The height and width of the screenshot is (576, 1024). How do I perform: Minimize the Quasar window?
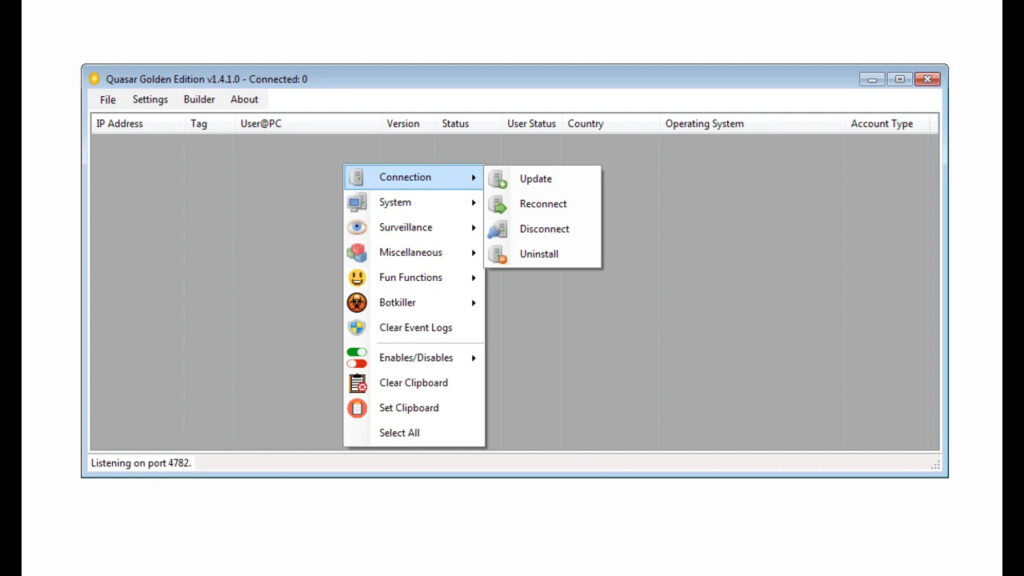(x=872, y=79)
